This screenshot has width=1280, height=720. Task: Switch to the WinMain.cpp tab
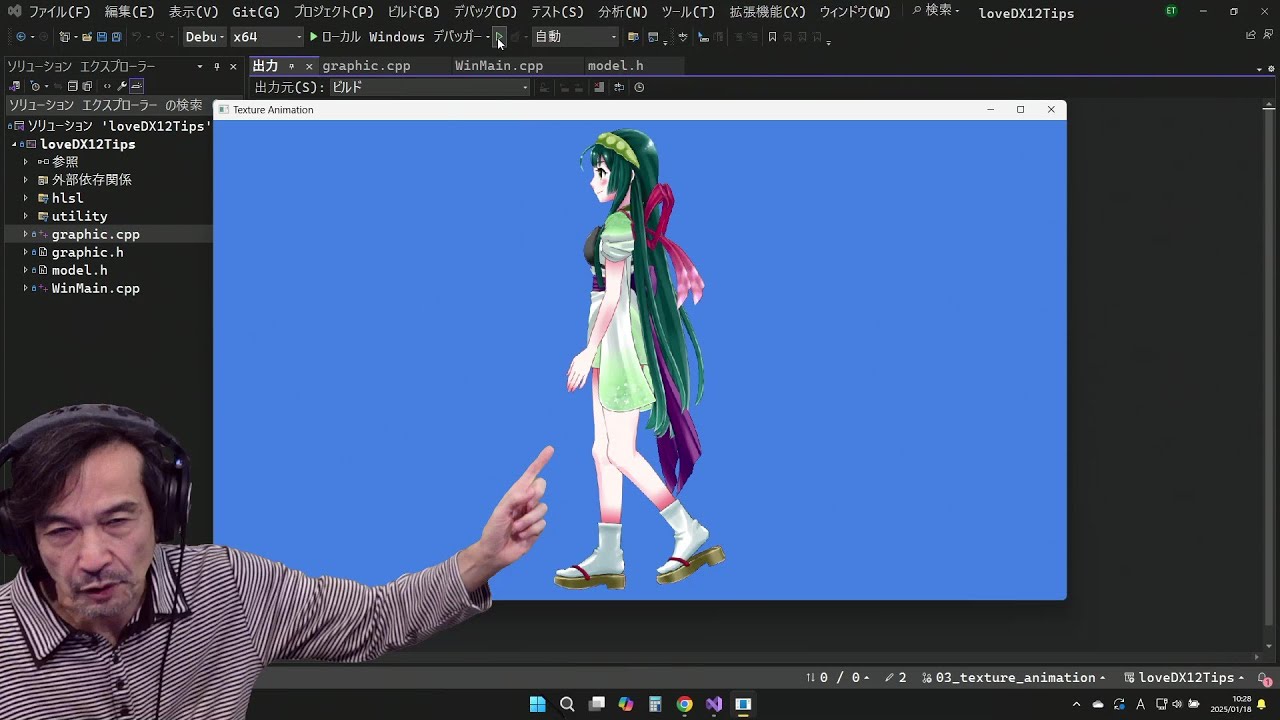pos(499,66)
